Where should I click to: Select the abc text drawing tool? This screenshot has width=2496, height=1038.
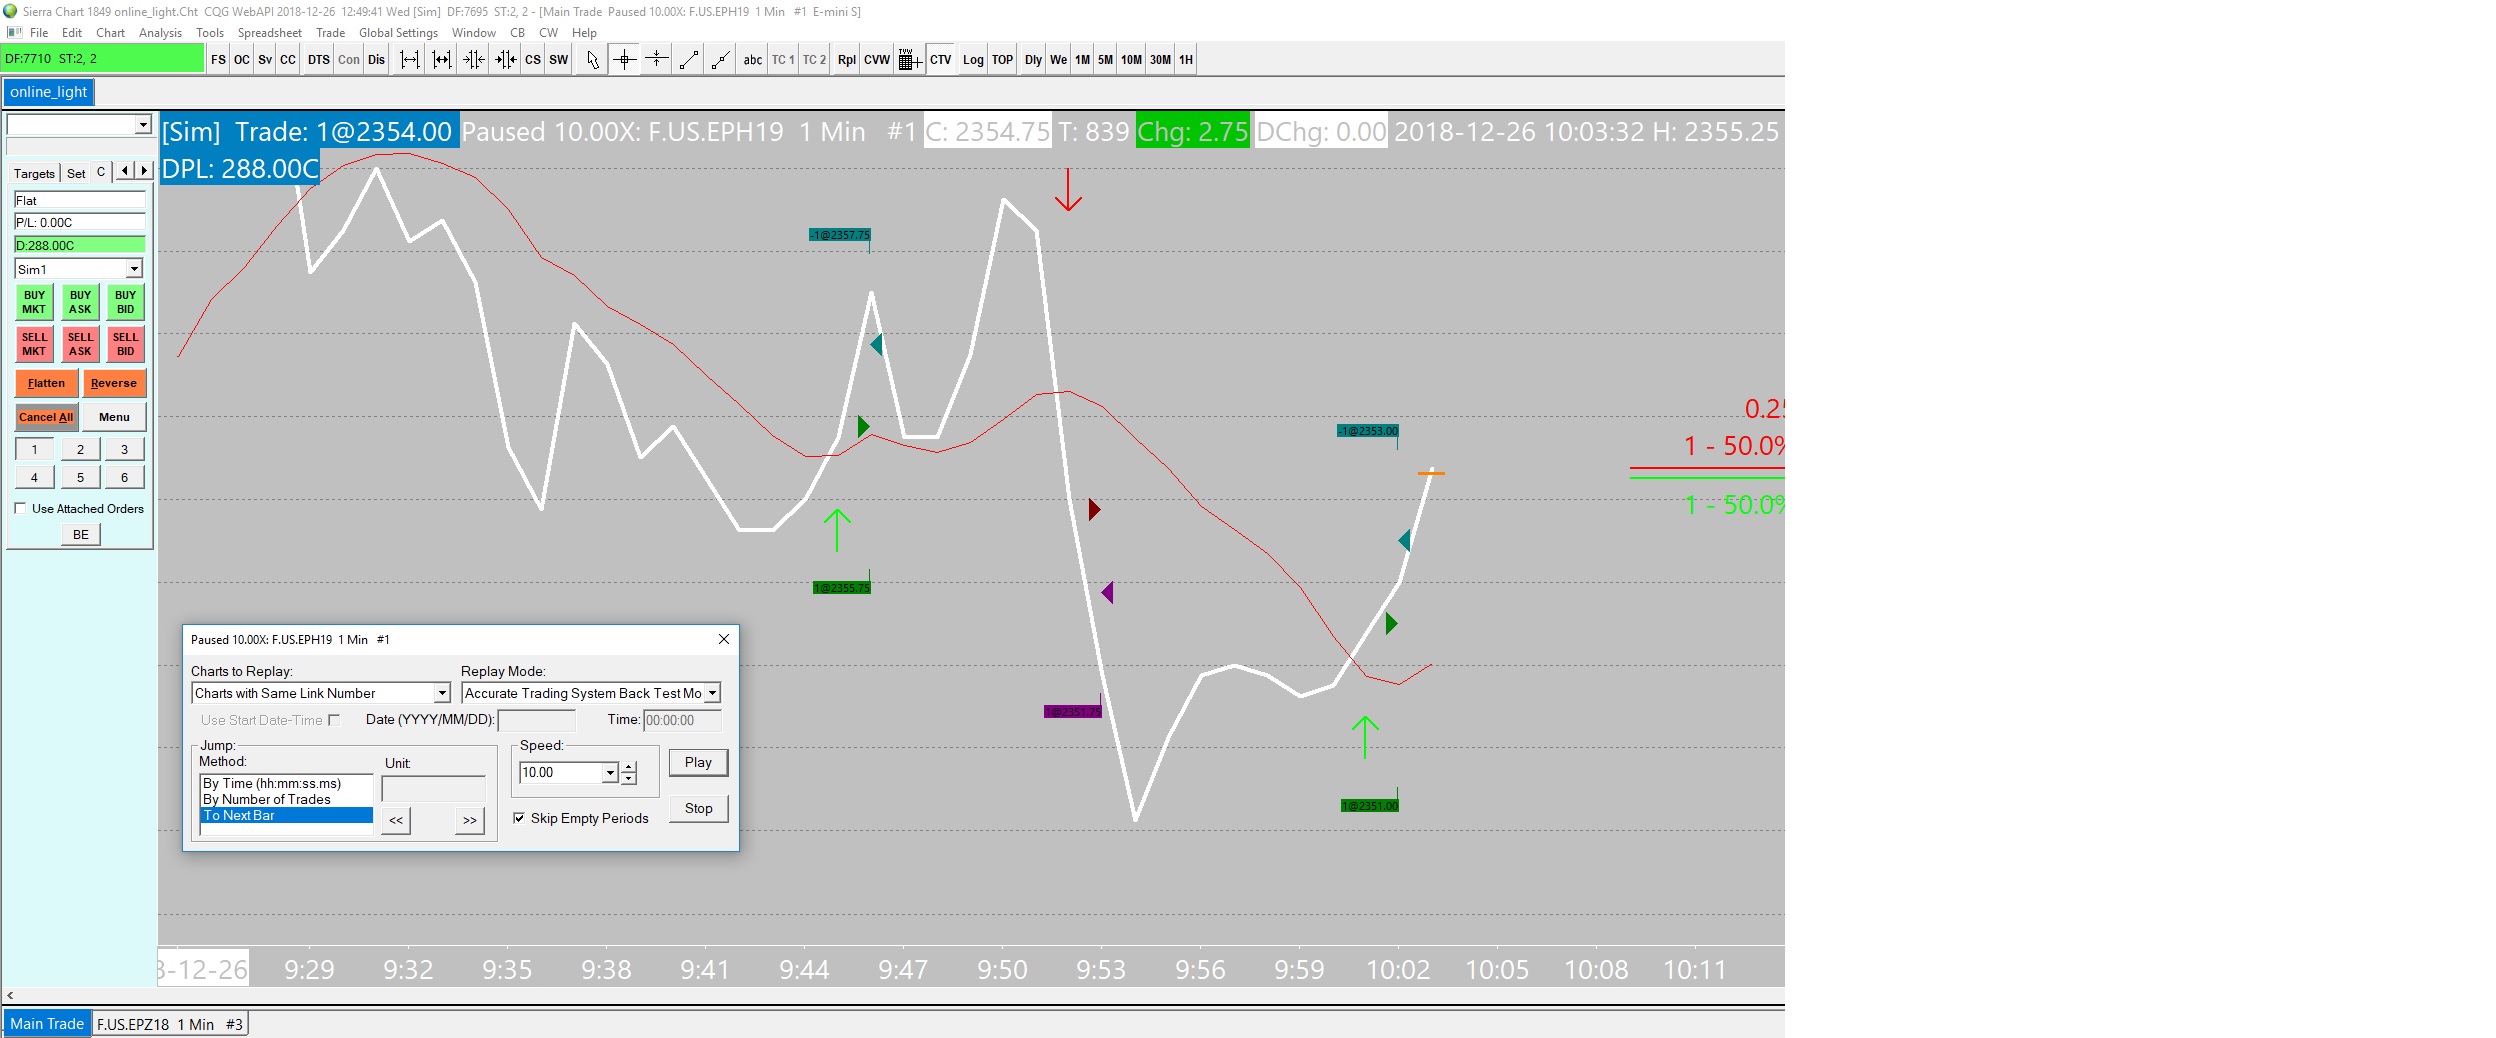752,60
